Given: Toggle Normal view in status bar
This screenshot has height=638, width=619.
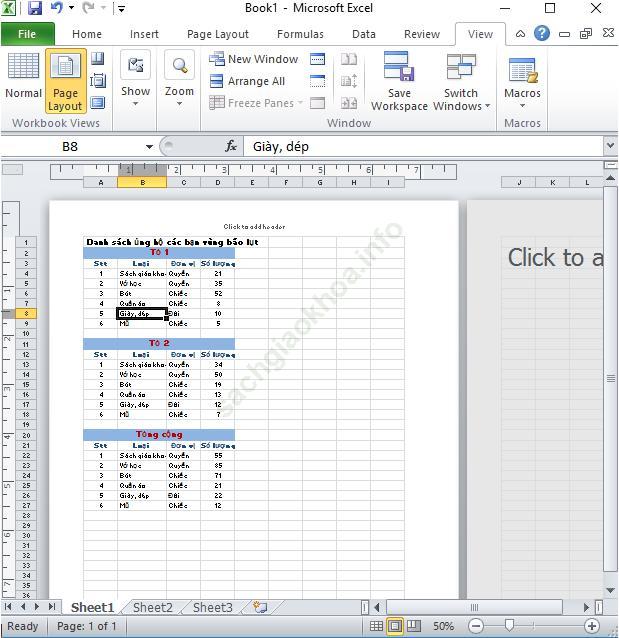Looking at the screenshot, I should [376, 626].
